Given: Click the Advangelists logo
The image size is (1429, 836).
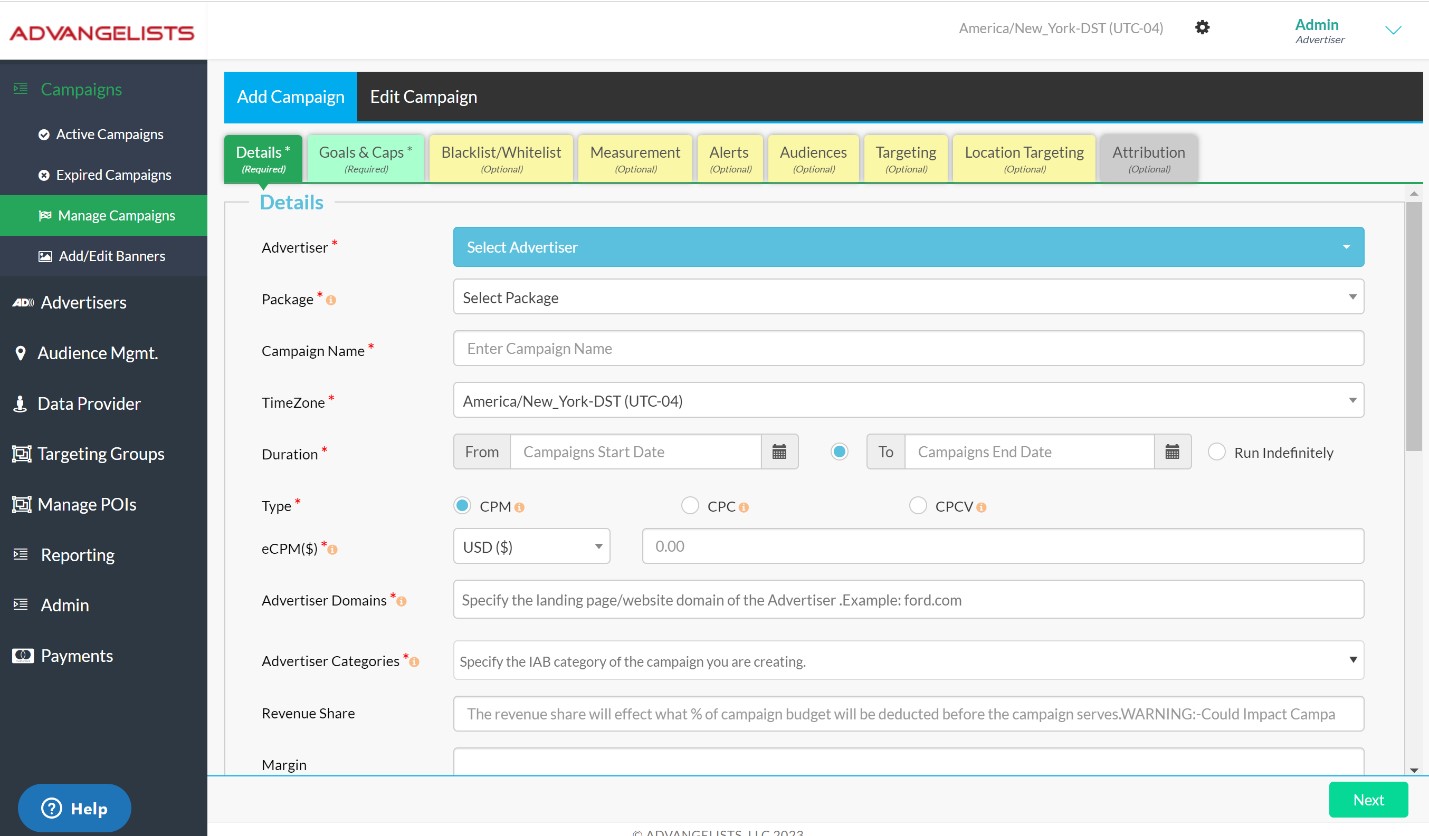Looking at the screenshot, I should coord(102,33).
